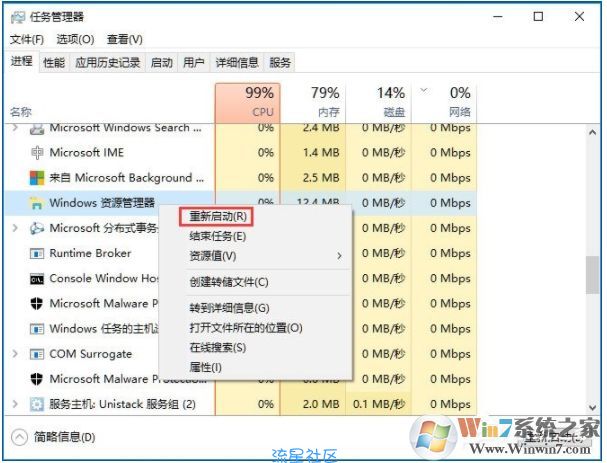Open the 选项(O) menu
Image resolution: width=607 pixels, height=463 pixels.
75,39
